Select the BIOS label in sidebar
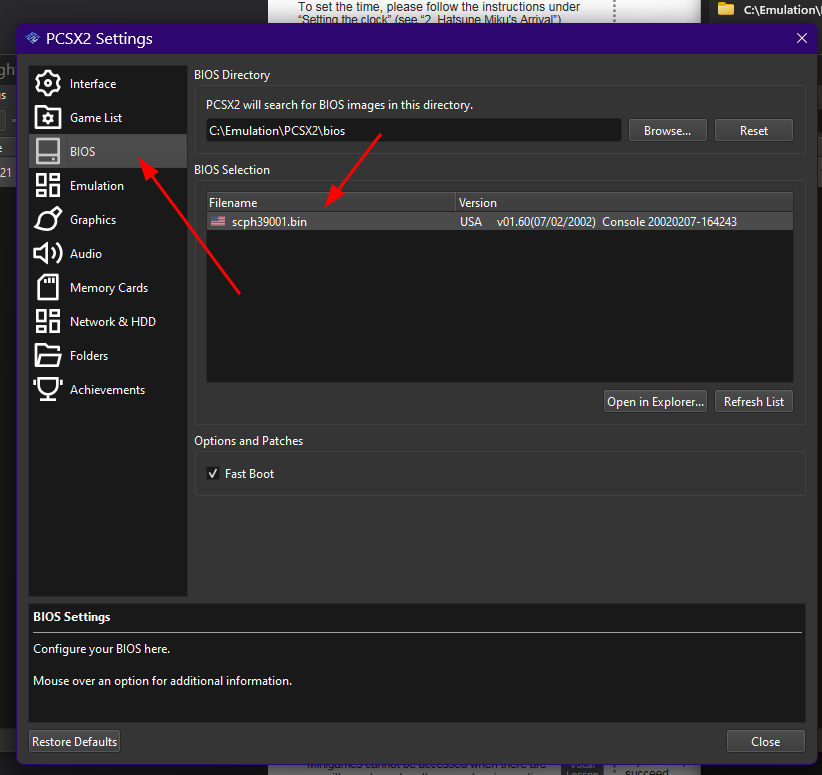The width and height of the screenshot is (822, 775). point(82,152)
